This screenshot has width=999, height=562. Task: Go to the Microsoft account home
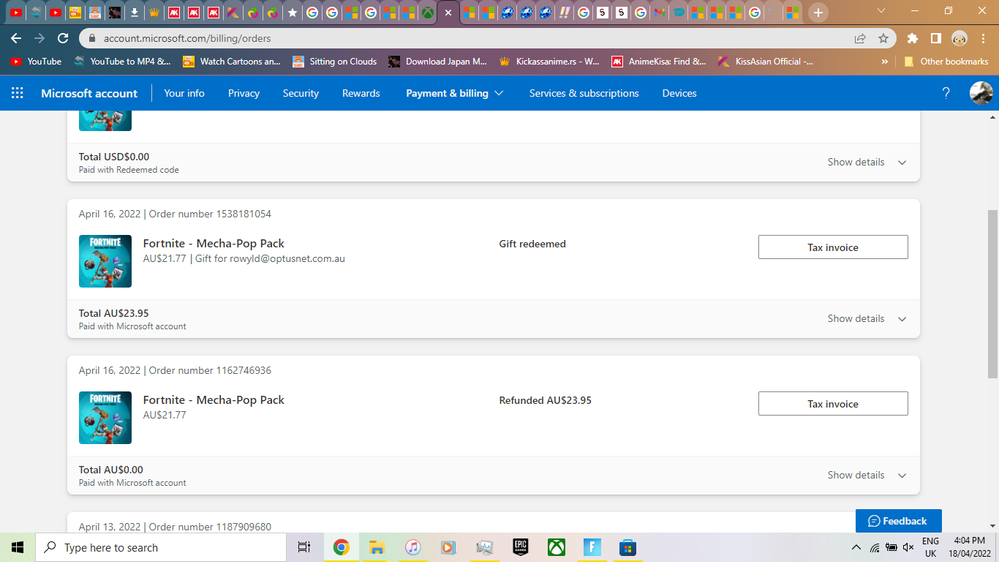pyautogui.click(x=89, y=93)
